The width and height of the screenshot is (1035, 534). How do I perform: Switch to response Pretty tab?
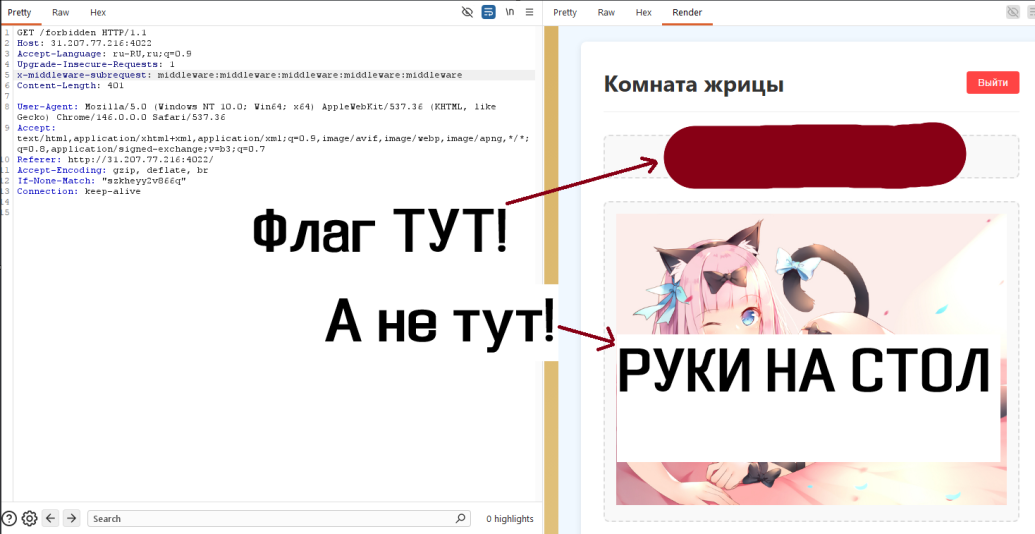[x=565, y=13]
